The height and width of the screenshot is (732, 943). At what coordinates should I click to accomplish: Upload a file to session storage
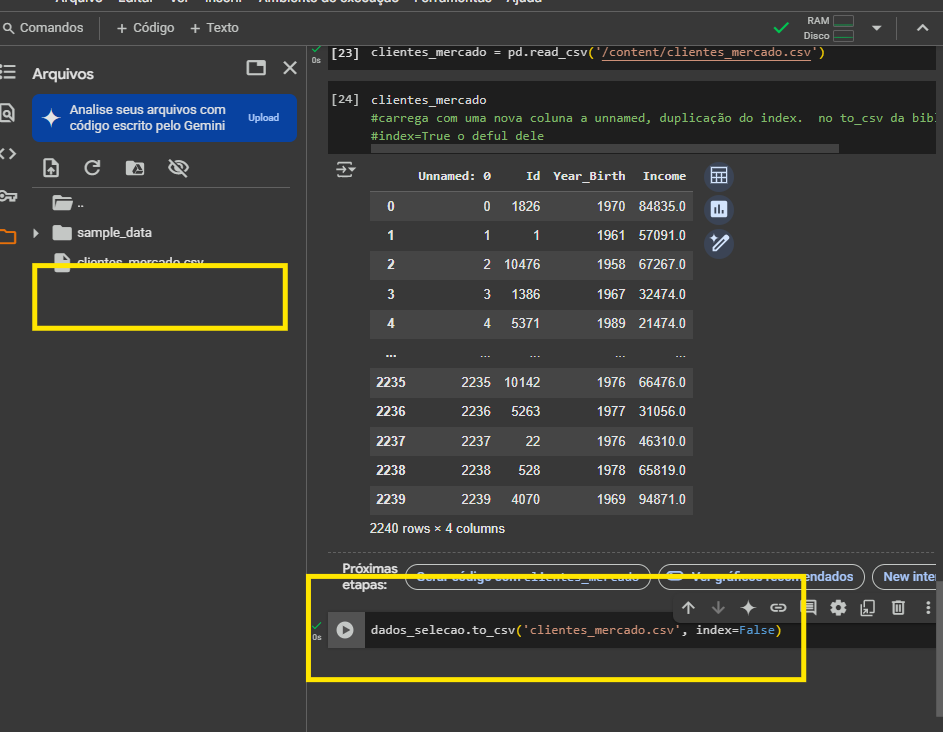[x=51, y=168]
